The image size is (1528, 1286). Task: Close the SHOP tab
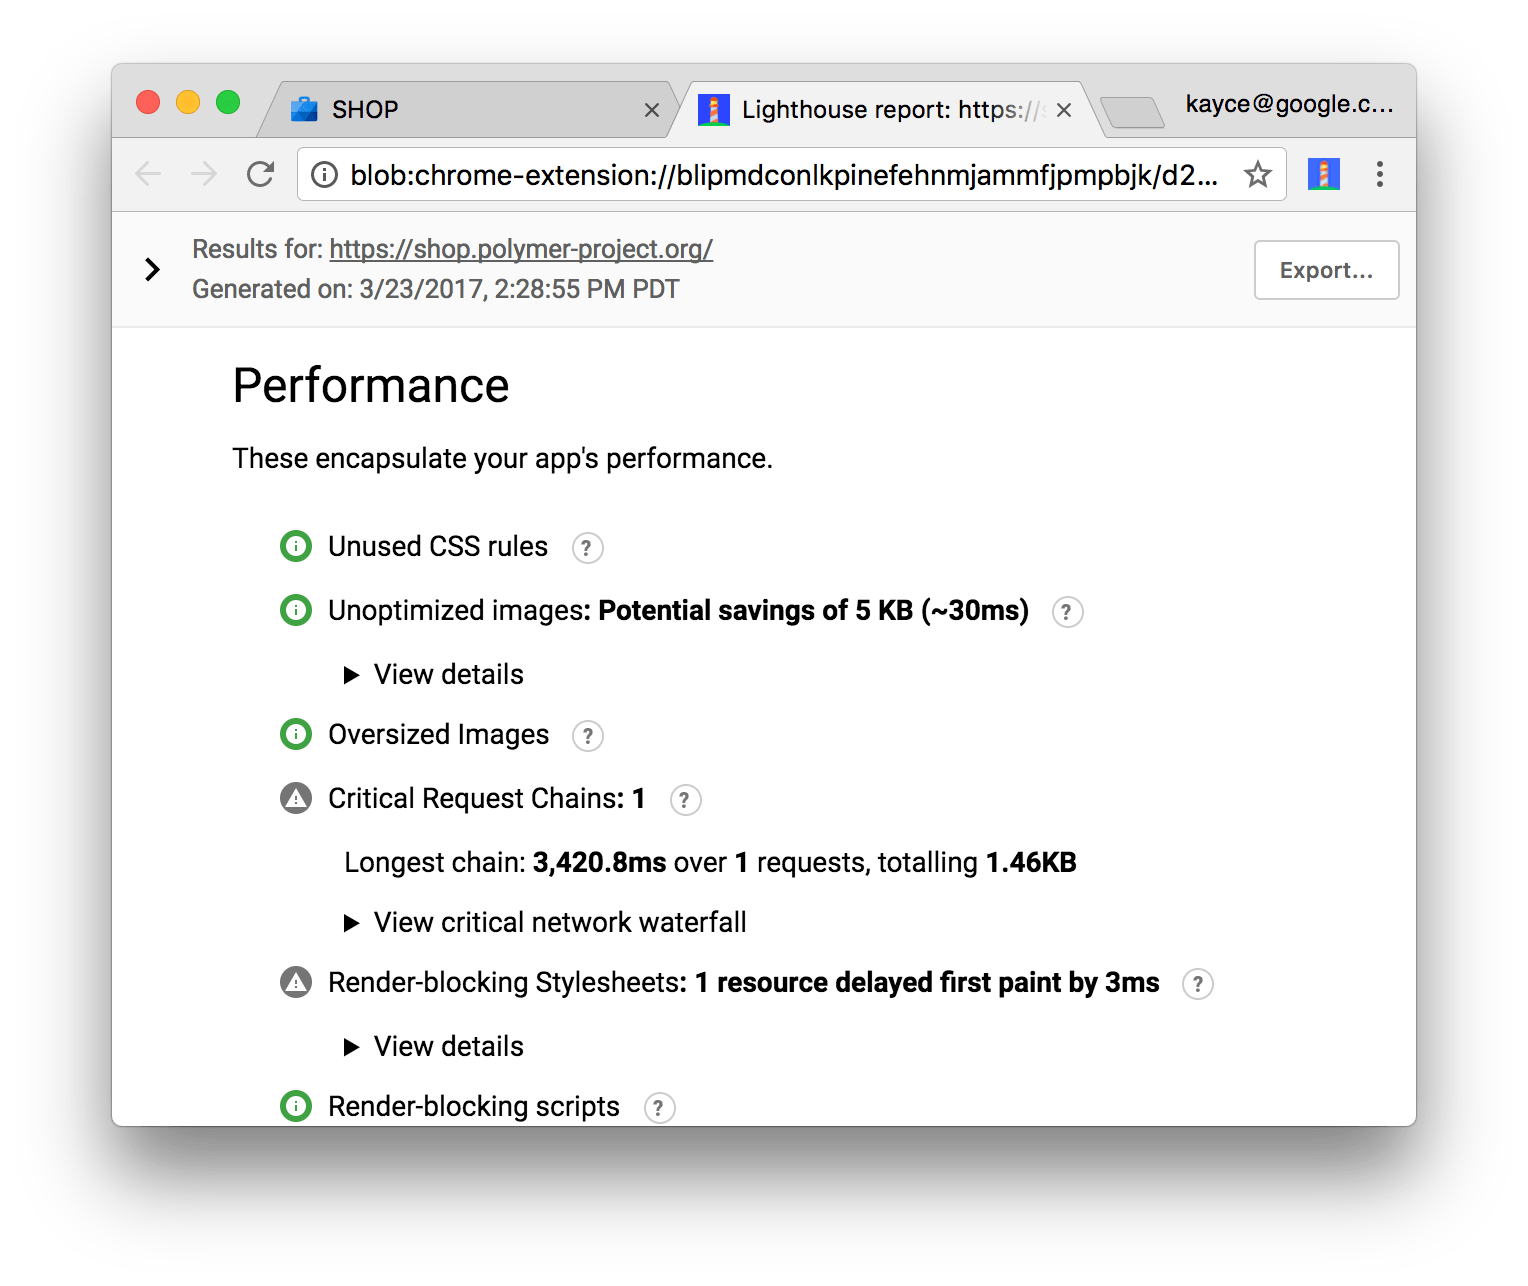pos(652,110)
